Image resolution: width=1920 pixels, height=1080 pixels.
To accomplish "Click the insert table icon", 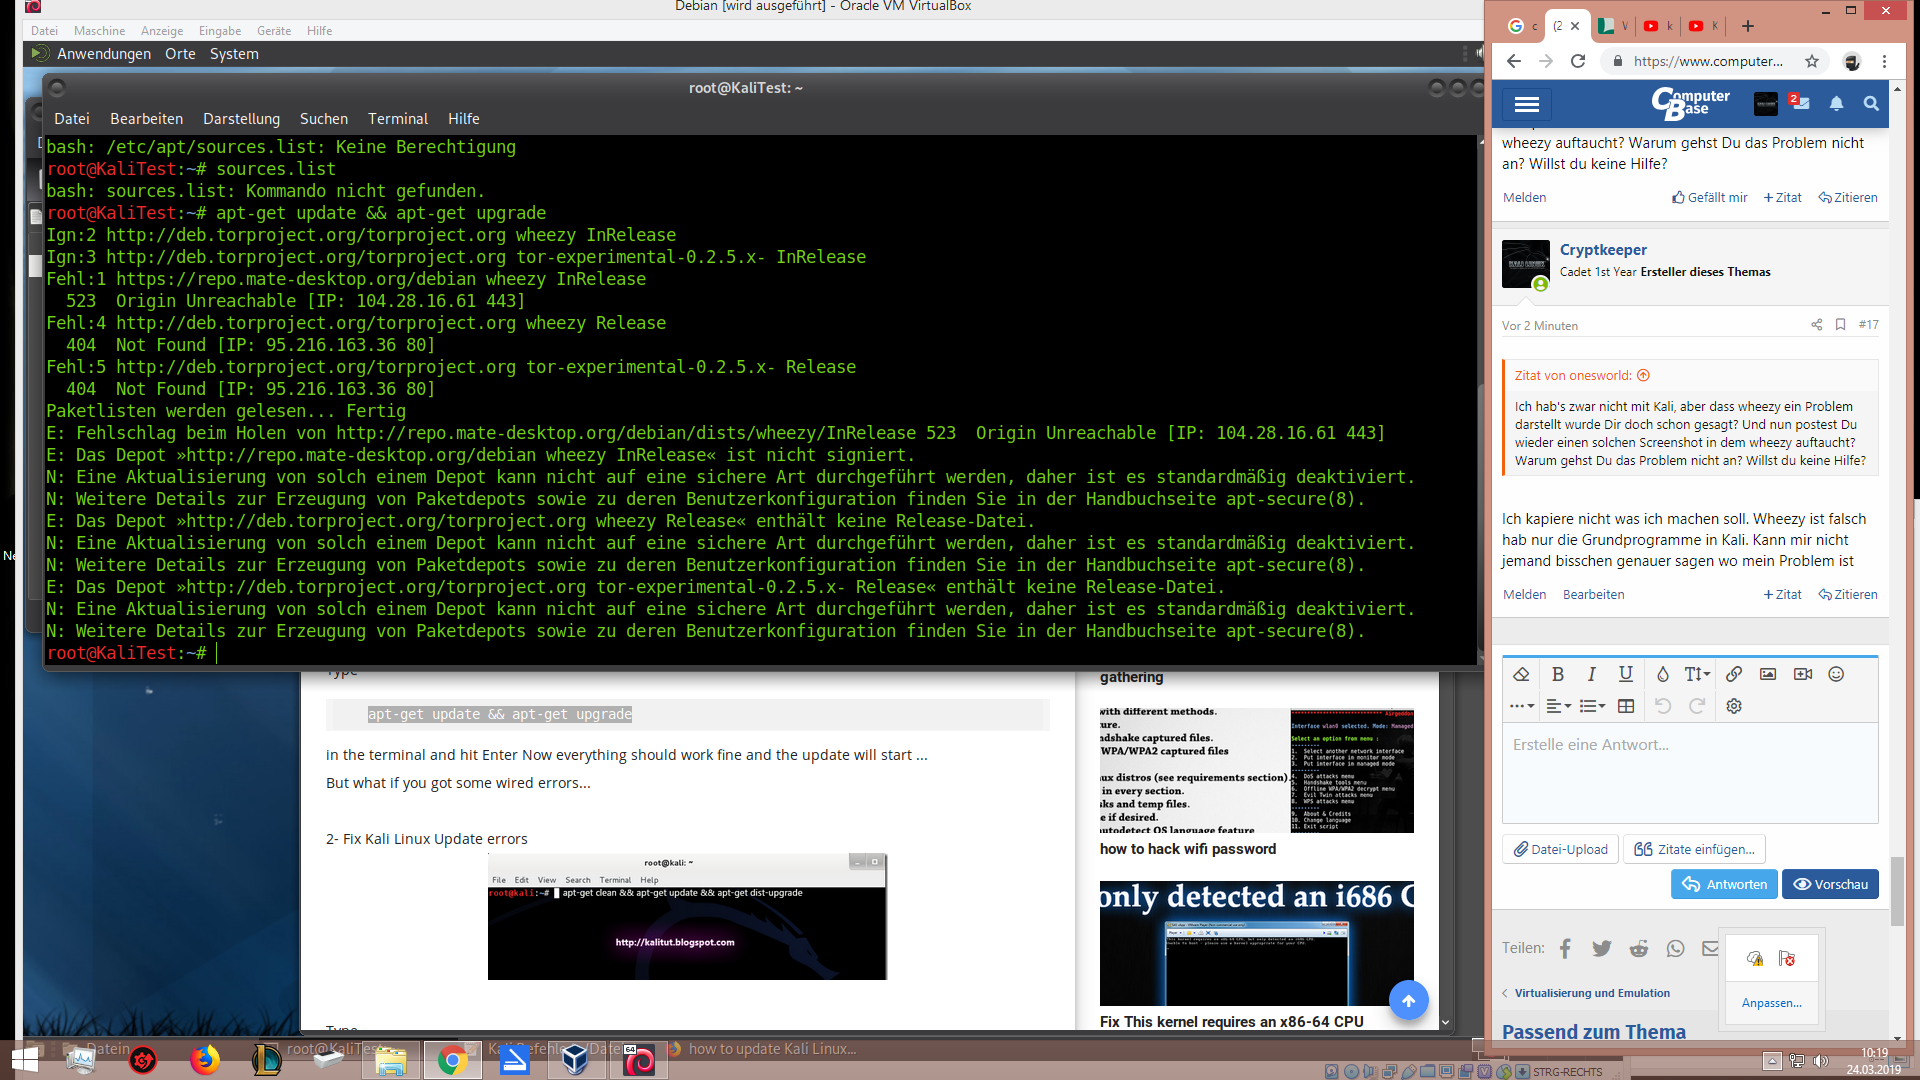I will point(1626,706).
